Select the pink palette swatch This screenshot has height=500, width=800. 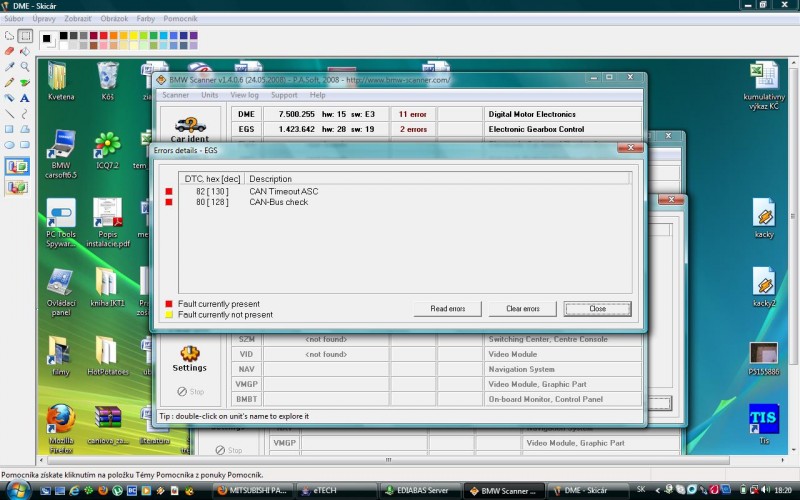104,45
